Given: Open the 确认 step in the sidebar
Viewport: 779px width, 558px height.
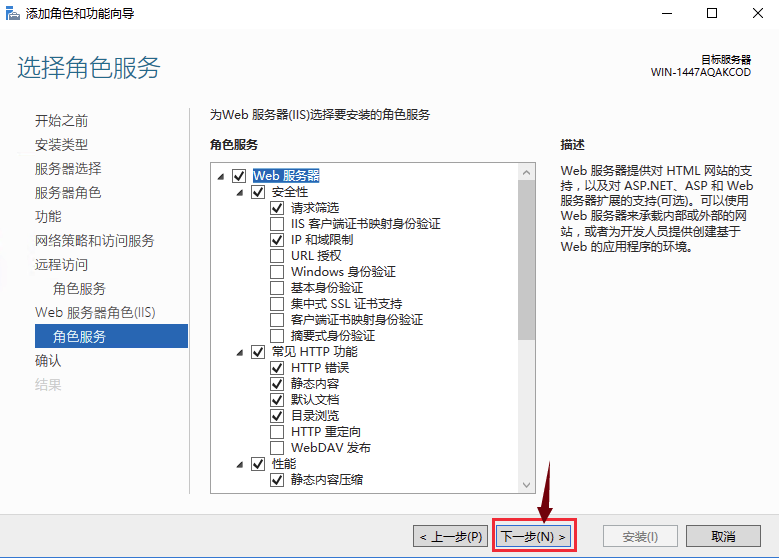Looking at the screenshot, I should 48,361.
